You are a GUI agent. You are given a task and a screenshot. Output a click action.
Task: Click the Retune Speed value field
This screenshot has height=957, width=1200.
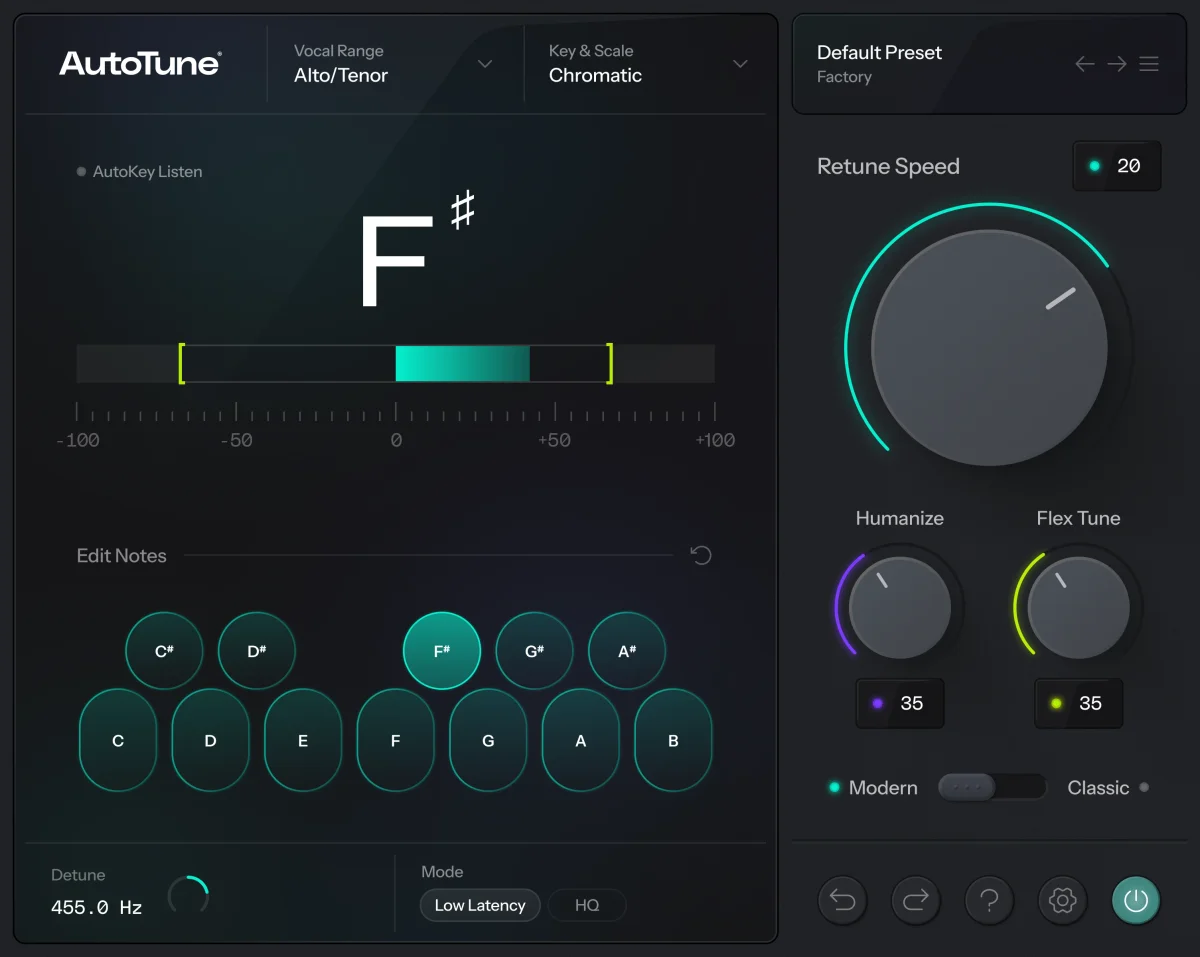click(x=1117, y=166)
